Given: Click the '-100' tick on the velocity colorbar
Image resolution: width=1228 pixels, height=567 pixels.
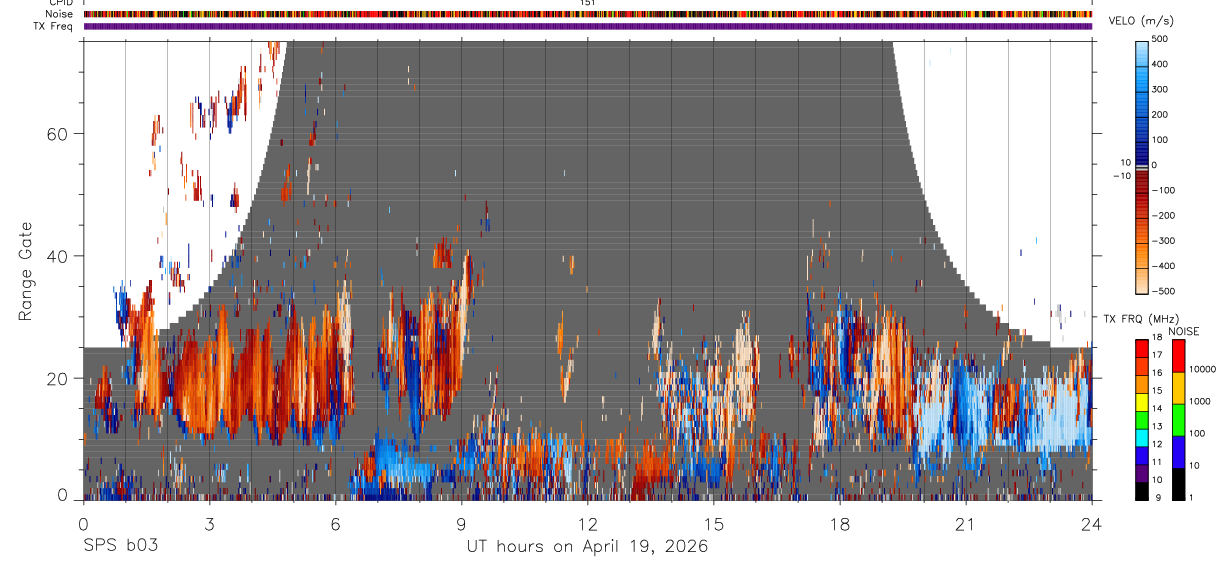Looking at the screenshot, I should point(1165,190).
